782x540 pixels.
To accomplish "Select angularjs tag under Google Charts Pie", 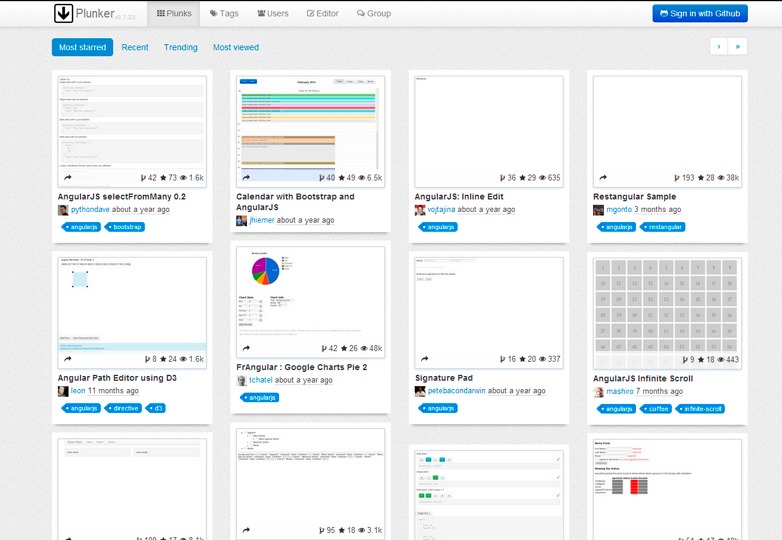I will pos(259,397).
